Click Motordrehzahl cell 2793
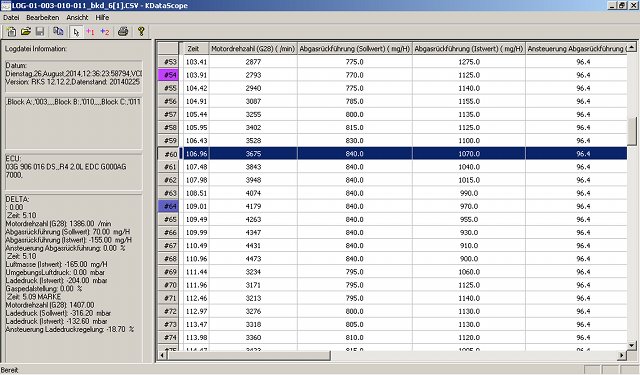Viewport: 640px width, 375px height. click(253, 75)
